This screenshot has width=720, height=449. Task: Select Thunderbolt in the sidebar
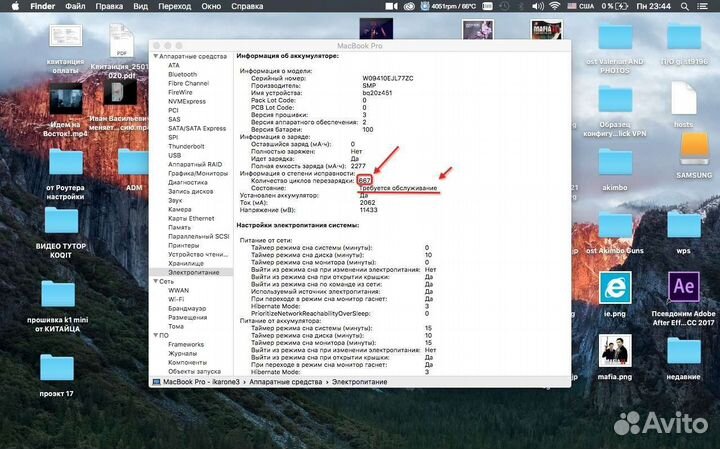(x=186, y=146)
